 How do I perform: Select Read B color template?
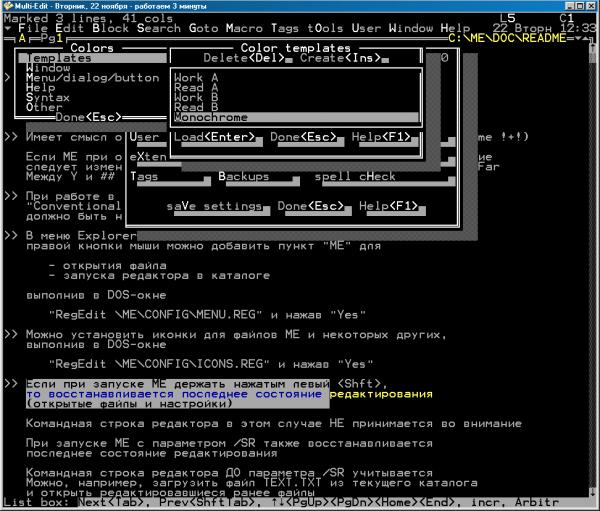point(196,107)
